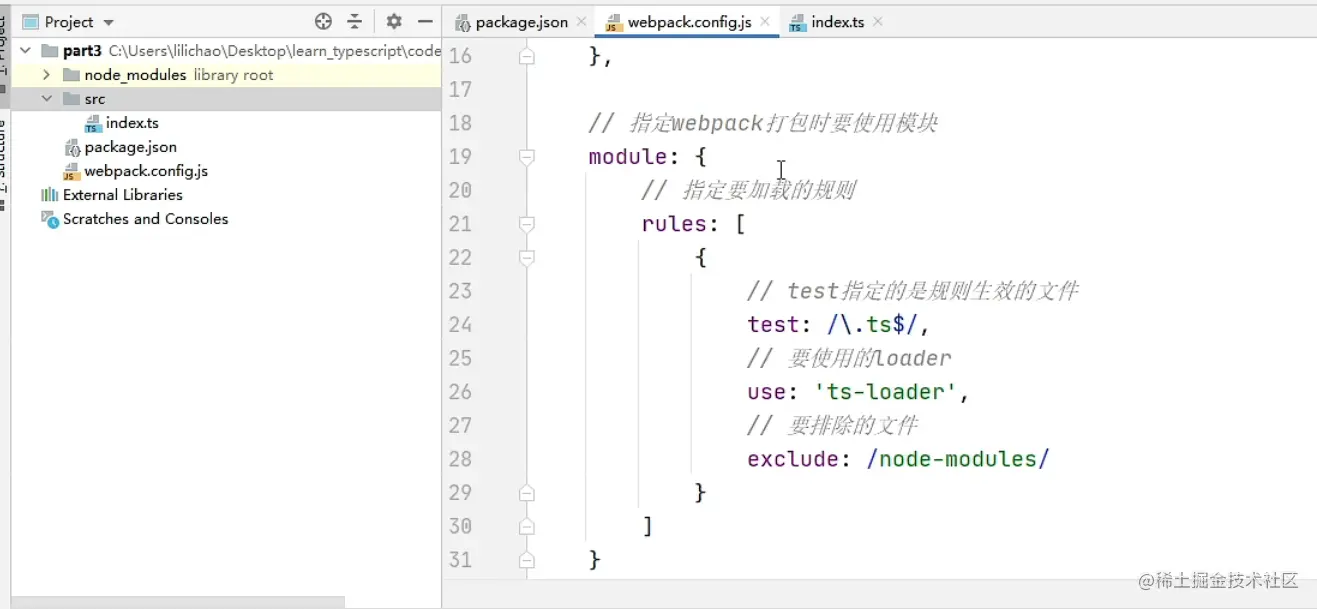Click the External Libraries icon
Screen dimensions: 1317x609
point(49,195)
